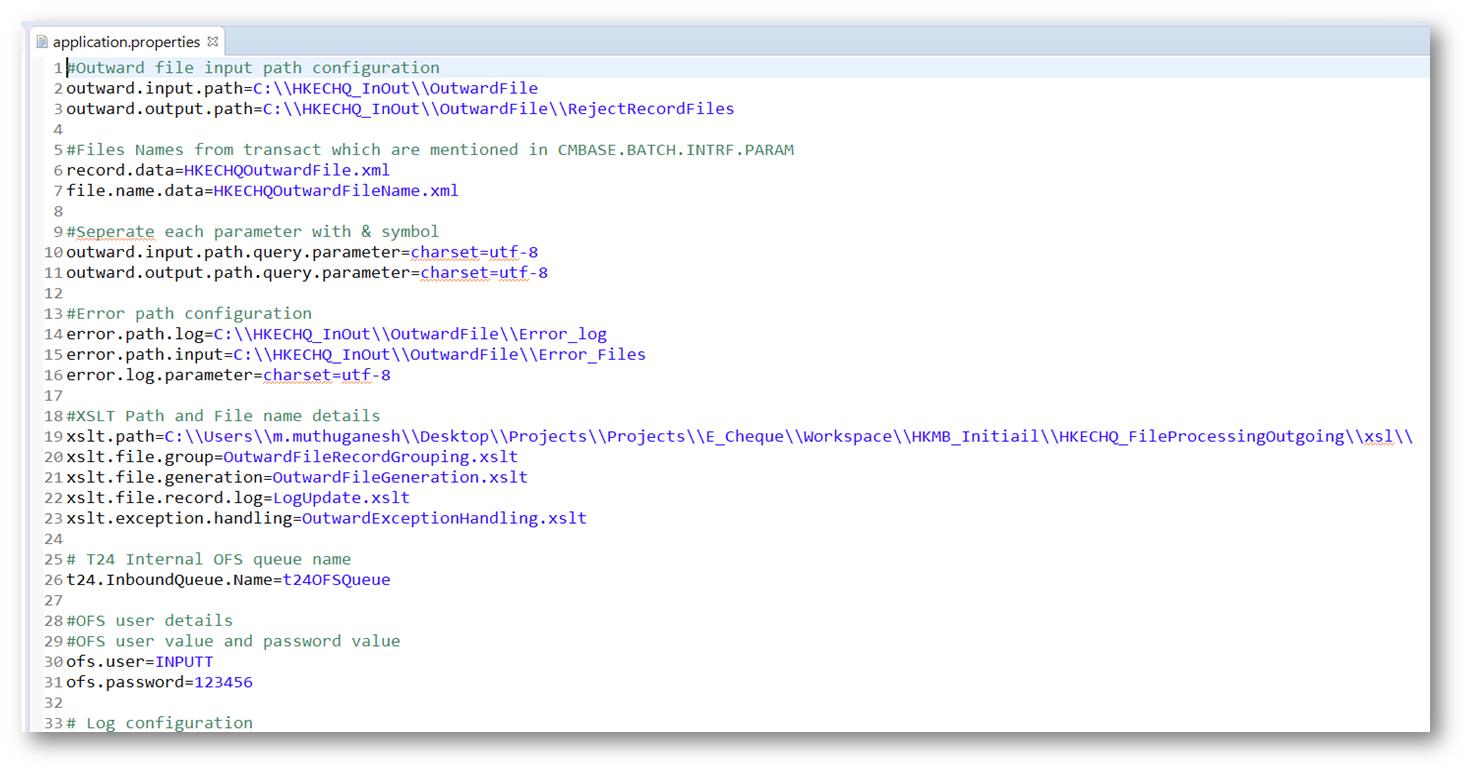Click line number 19 in the gutter
This screenshot has height=774, width=1472.
tap(53, 436)
